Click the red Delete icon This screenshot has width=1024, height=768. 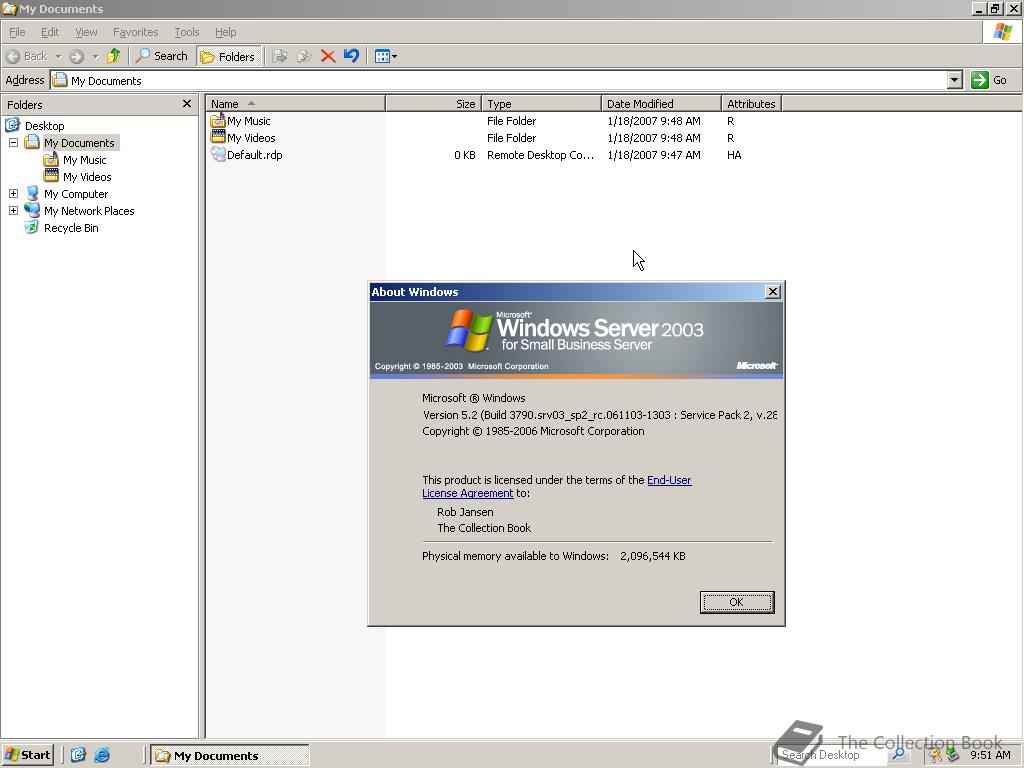[x=328, y=56]
